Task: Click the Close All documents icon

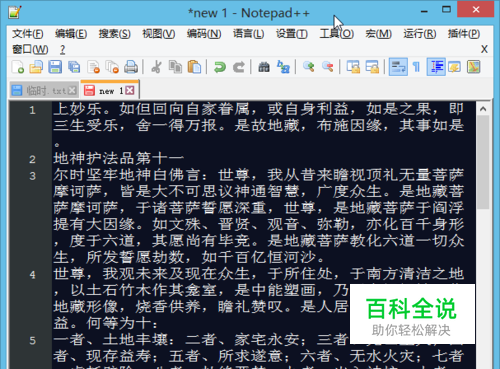Action: click(x=112, y=67)
